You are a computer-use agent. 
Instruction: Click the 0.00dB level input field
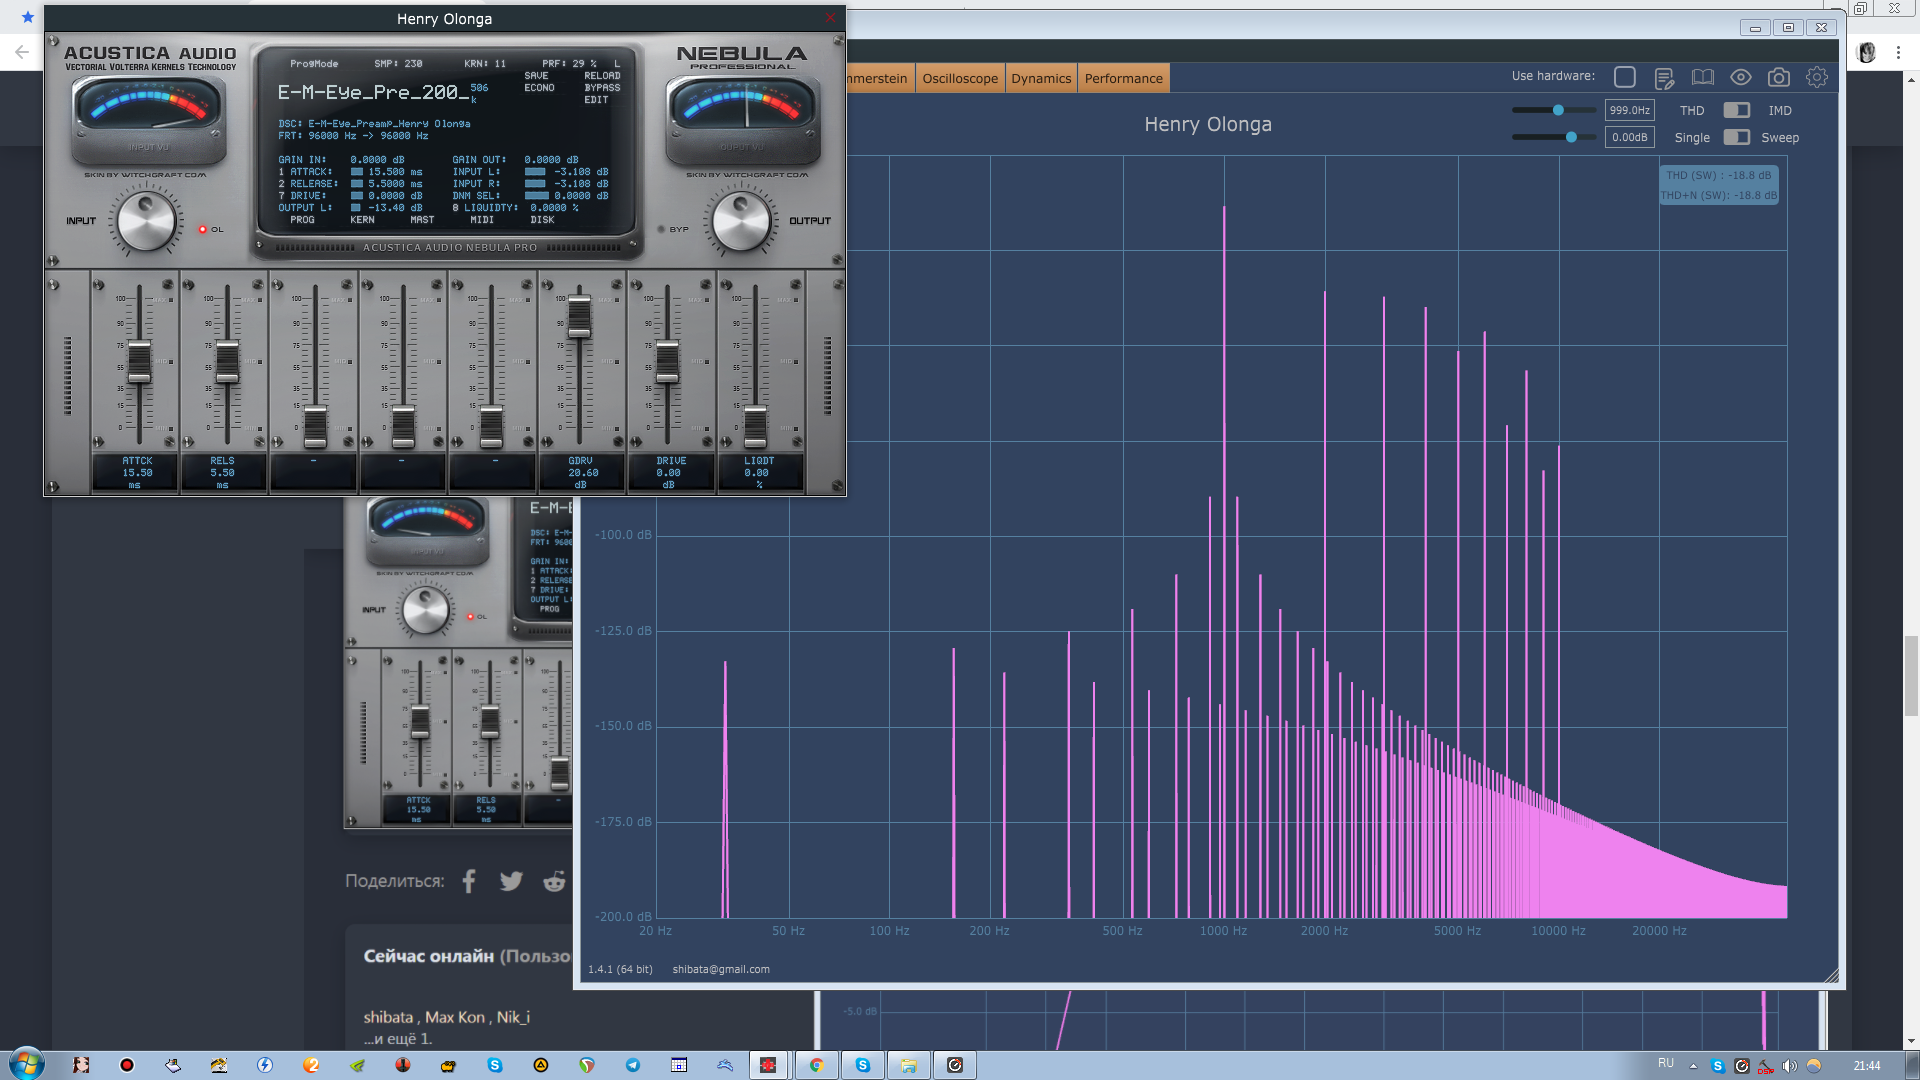(1629, 137)
